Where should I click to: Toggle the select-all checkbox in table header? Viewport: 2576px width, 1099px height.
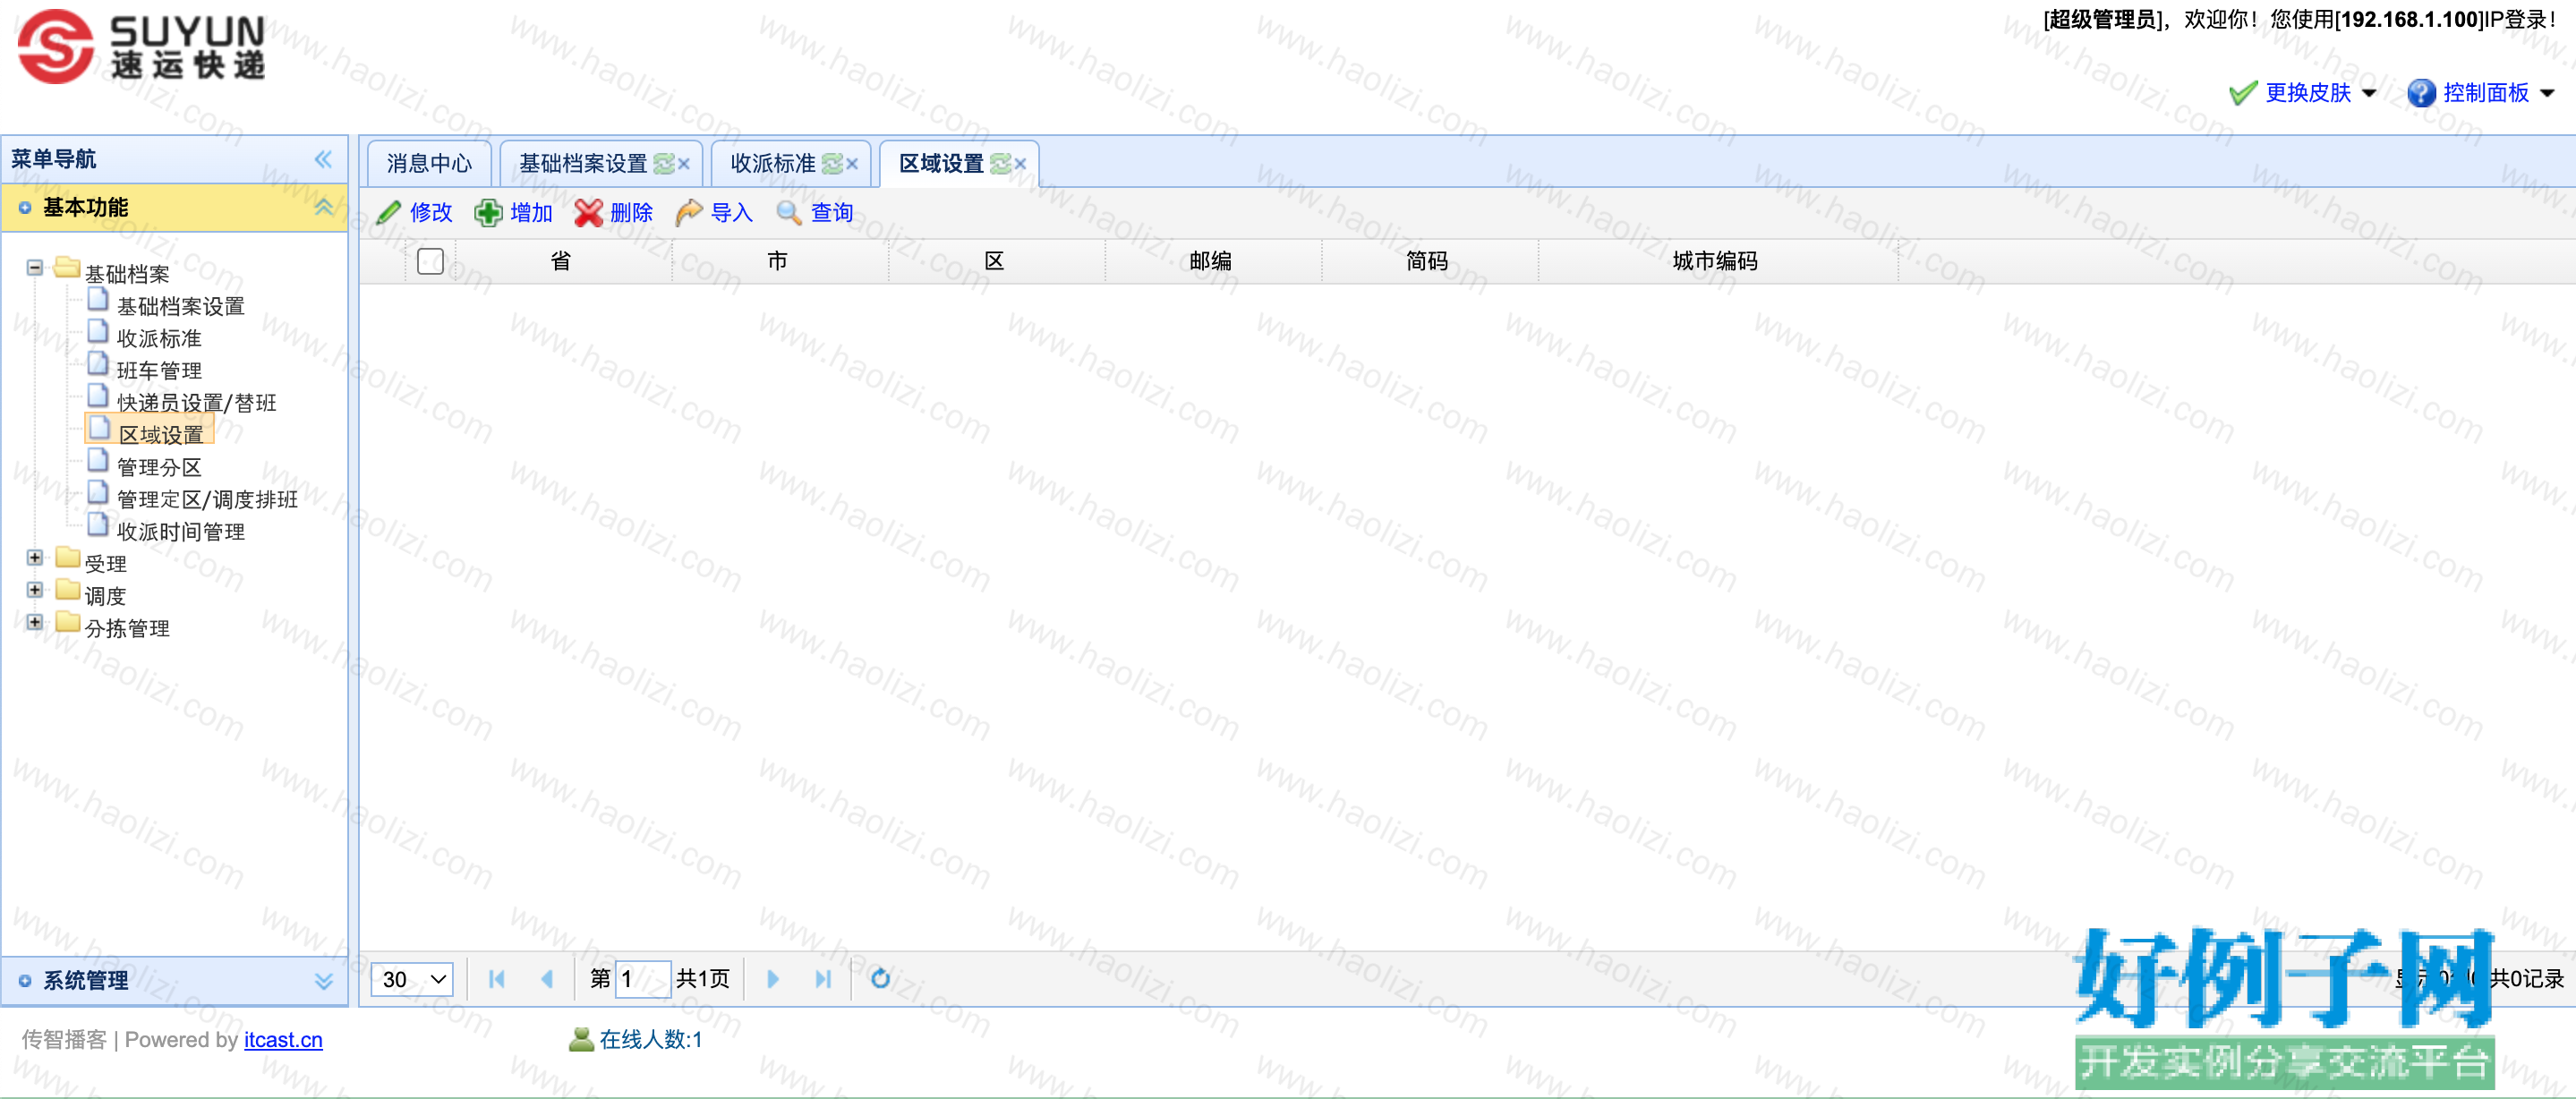[x=430, y=261]
